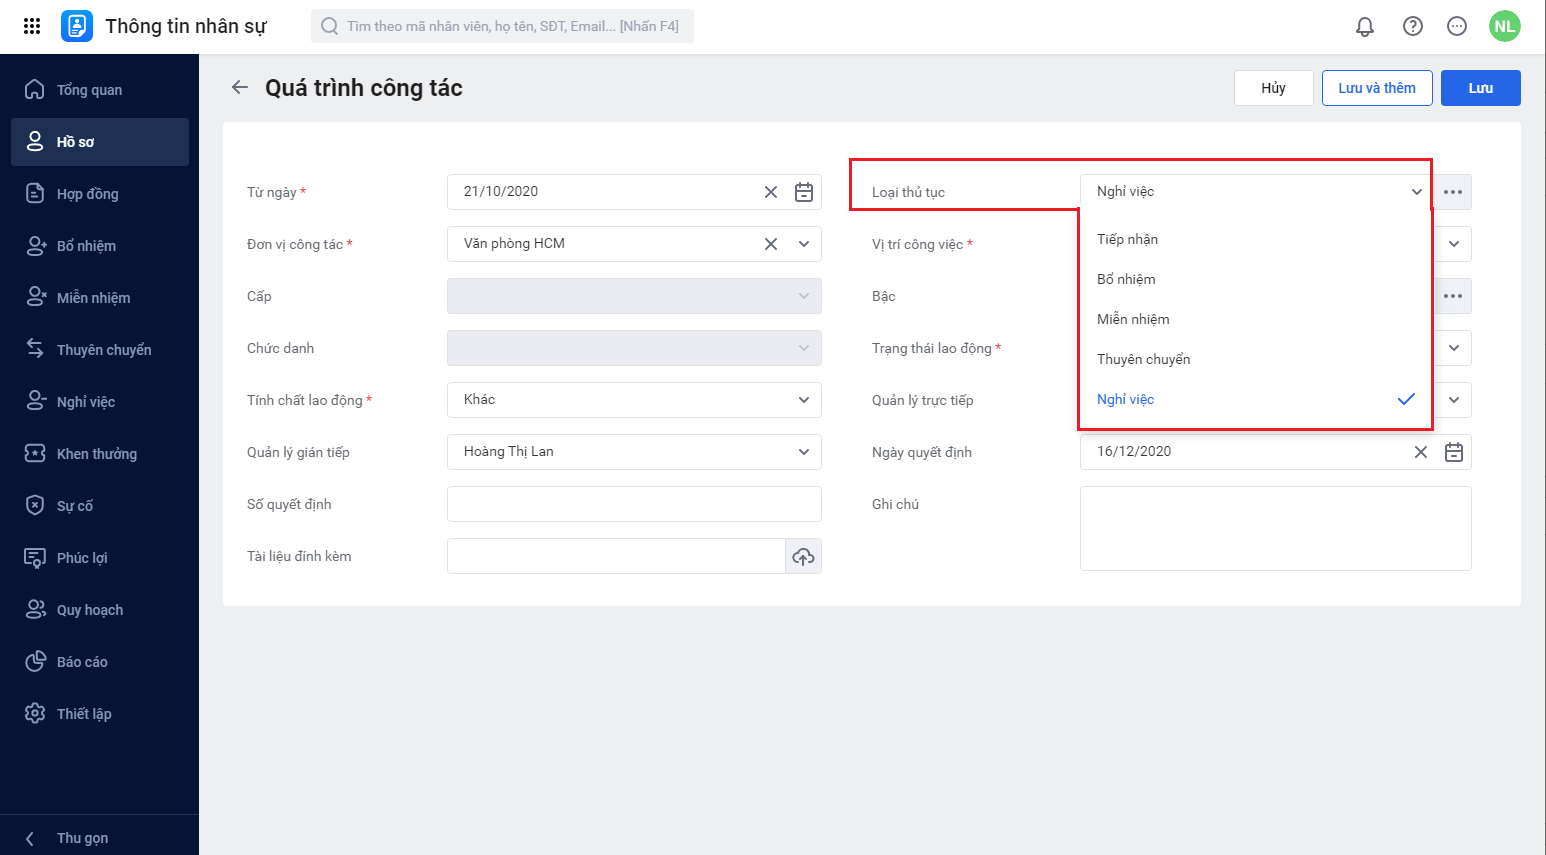Expand the Tính chất lao động dropdown

(x=804, y=400)
